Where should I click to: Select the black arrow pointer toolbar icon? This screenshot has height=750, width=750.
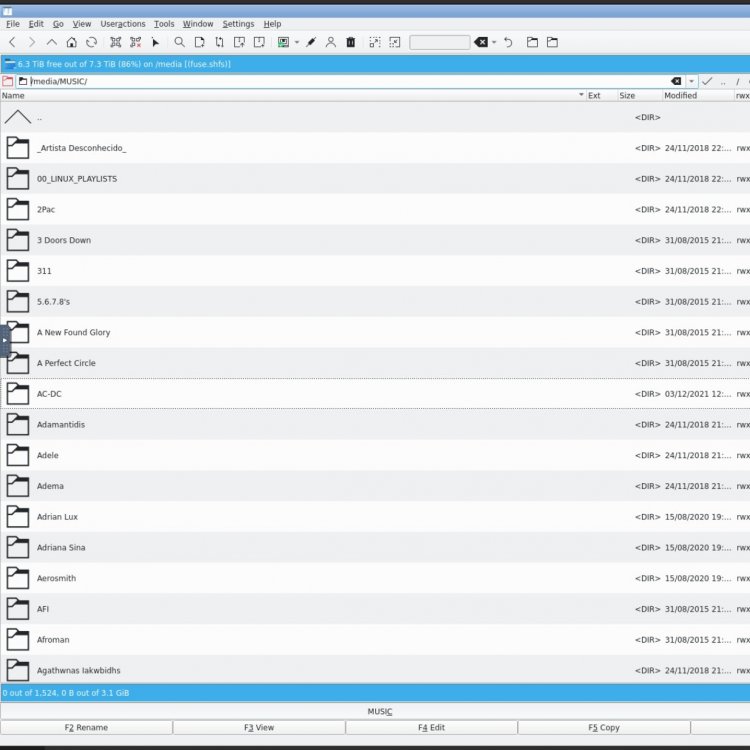[x=155, y=43]
